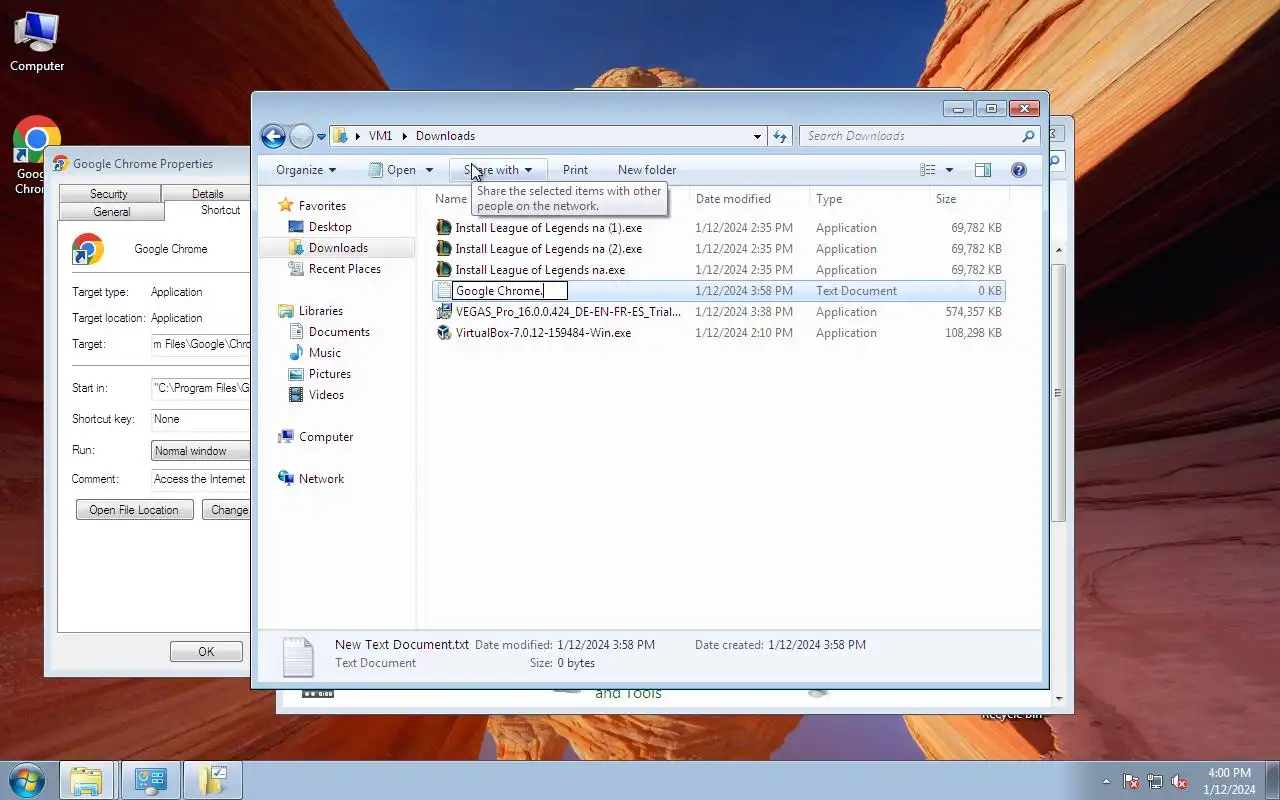Open the Share with menu
Viewport: 1280px width, 800px height.
497,170
